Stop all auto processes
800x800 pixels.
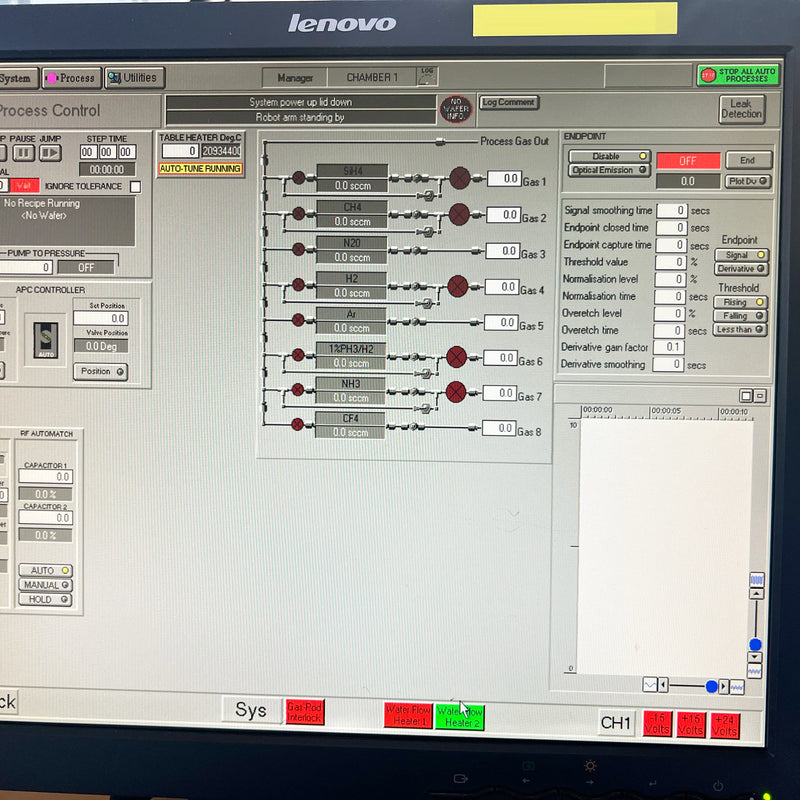coord(738,75)
